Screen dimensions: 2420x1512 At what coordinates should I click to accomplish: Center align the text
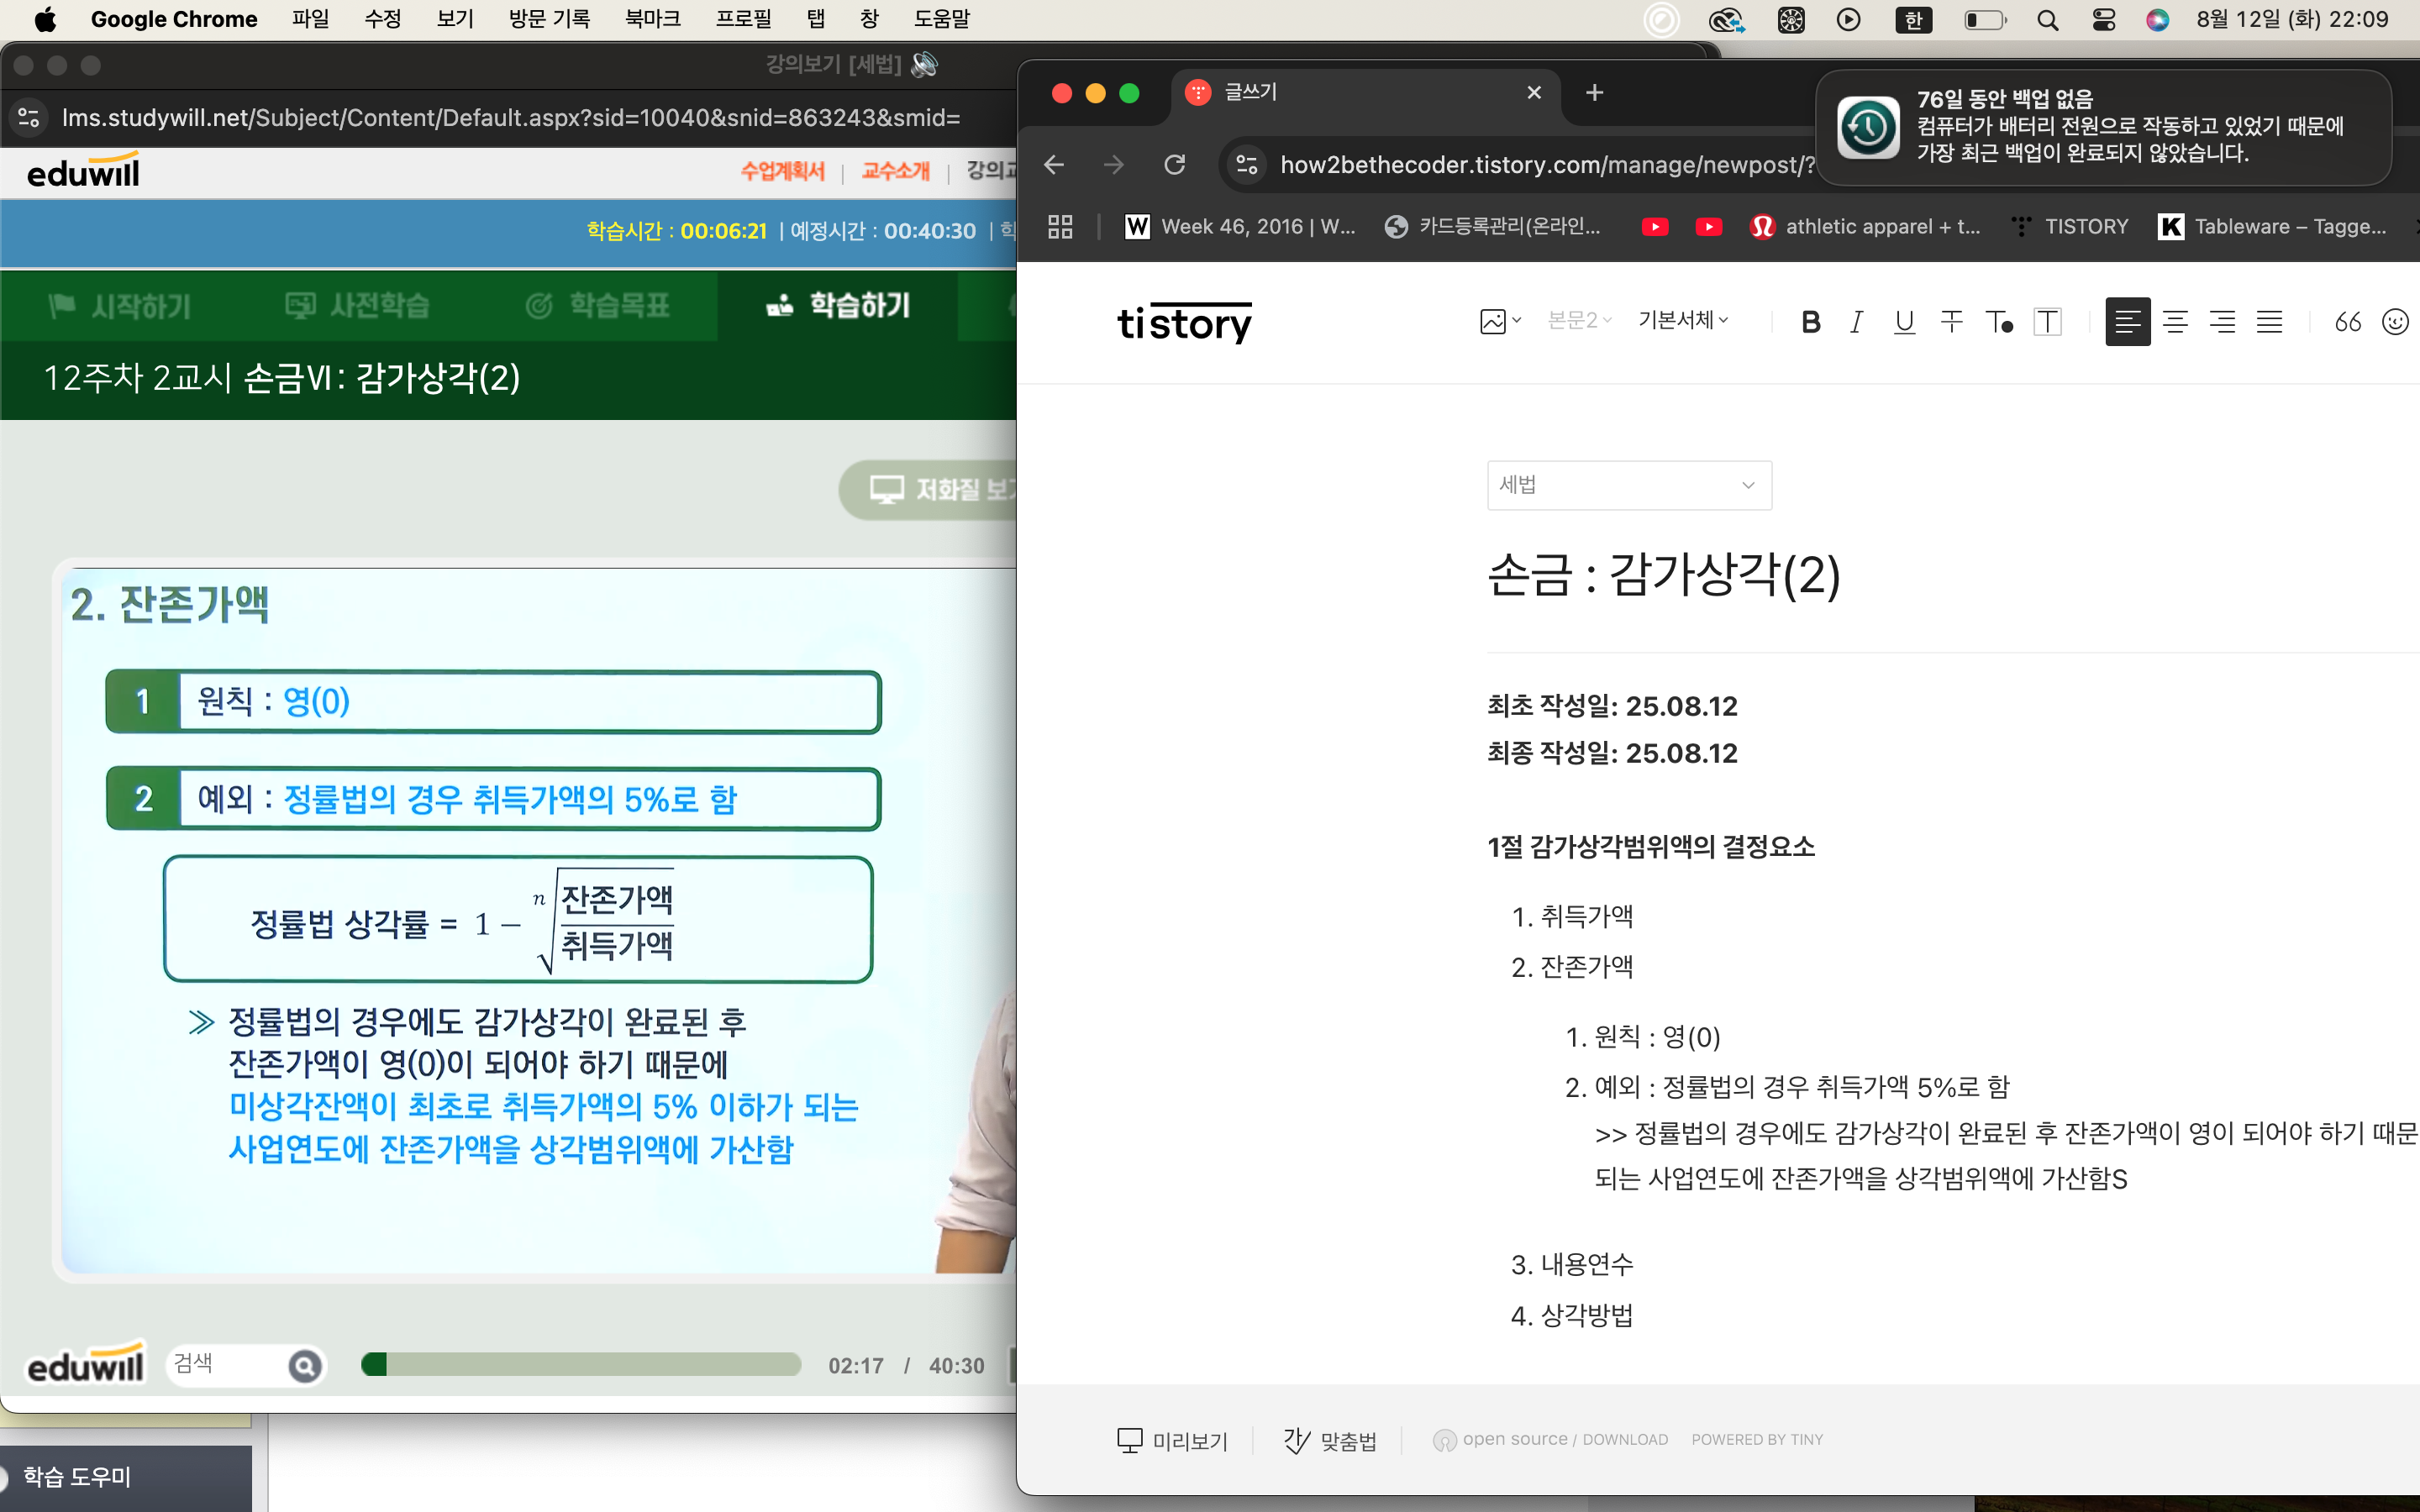coord(2175,322)
